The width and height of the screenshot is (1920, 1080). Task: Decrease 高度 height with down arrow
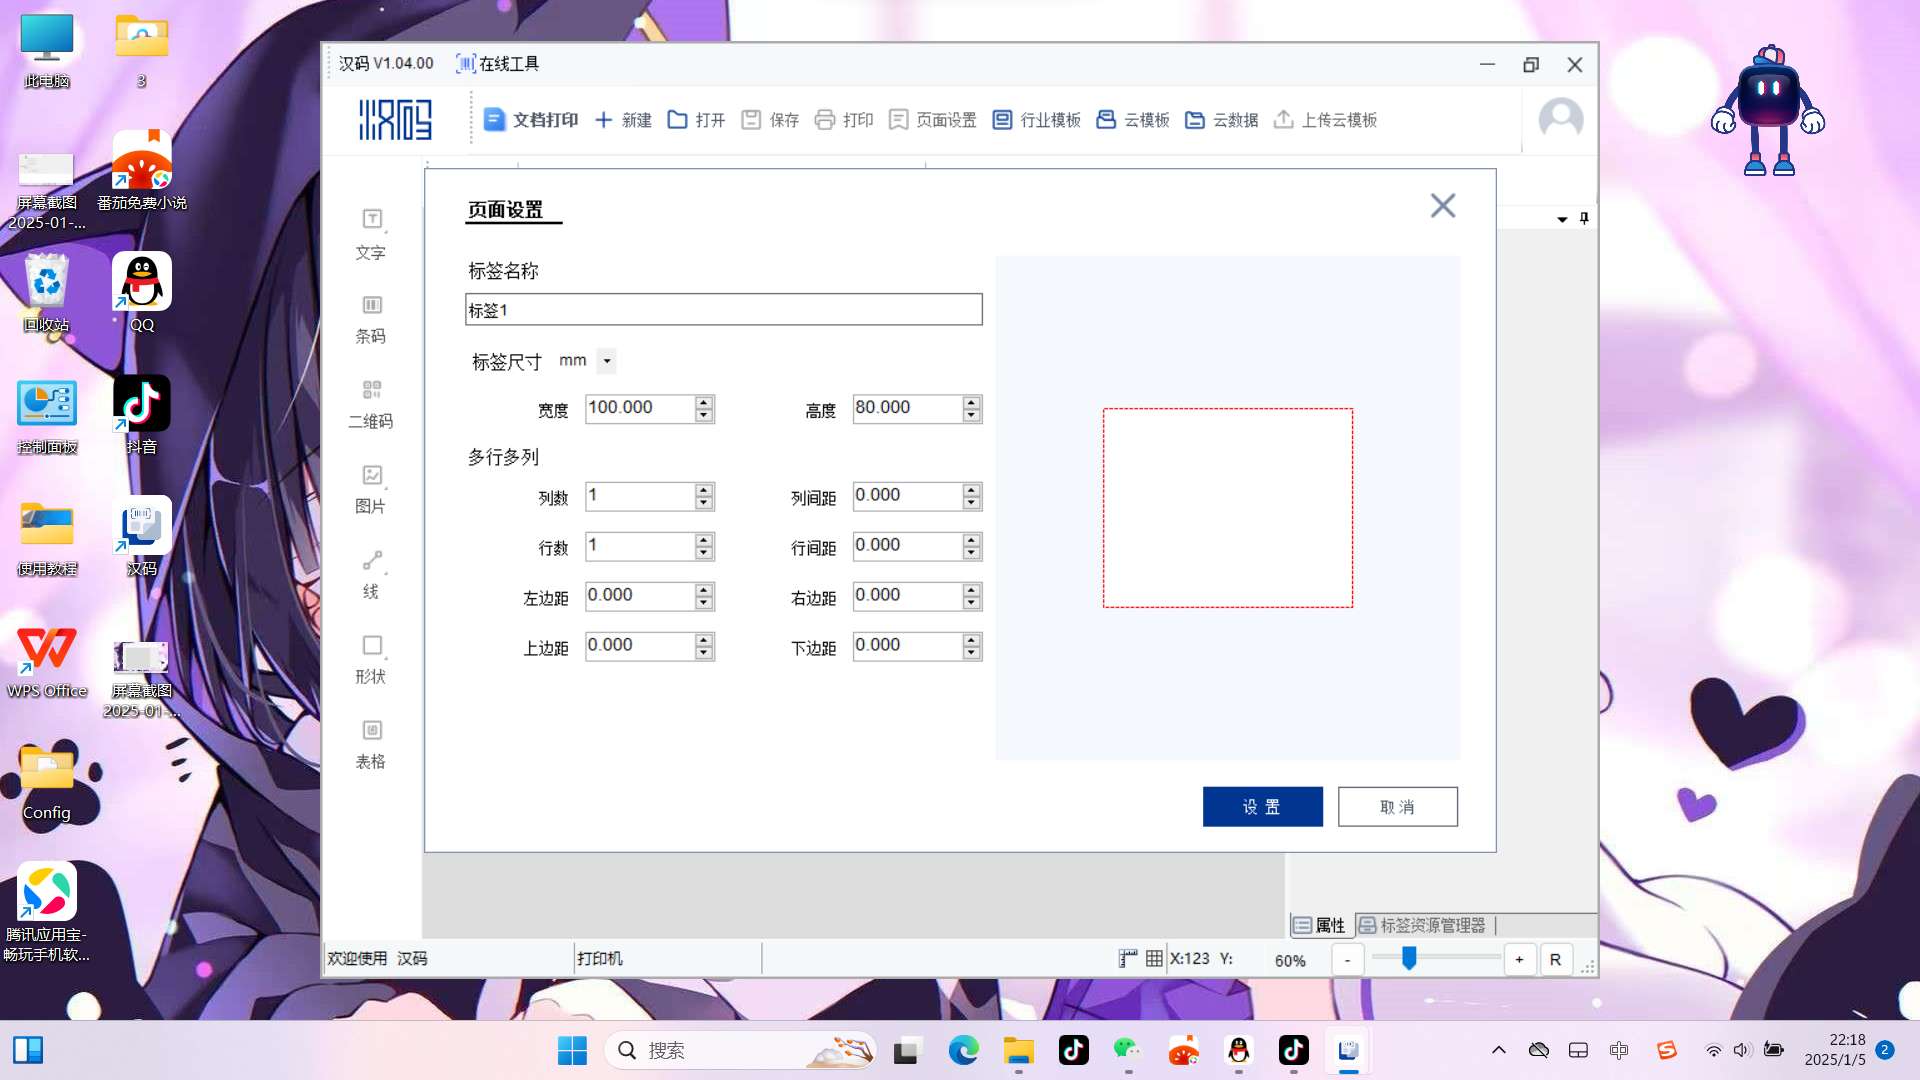click(x=972, y=415)
